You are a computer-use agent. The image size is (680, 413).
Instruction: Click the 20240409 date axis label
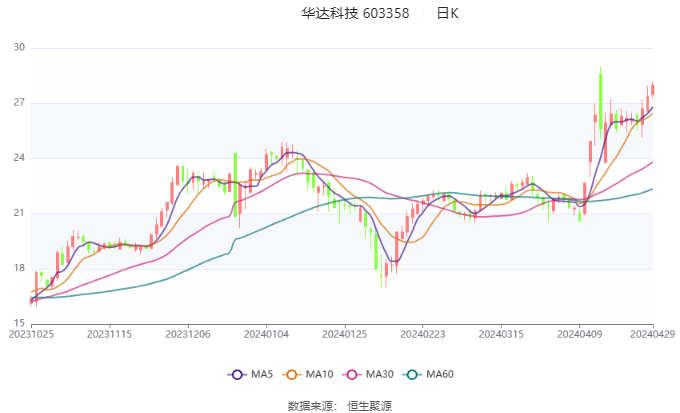pos(579,334)
